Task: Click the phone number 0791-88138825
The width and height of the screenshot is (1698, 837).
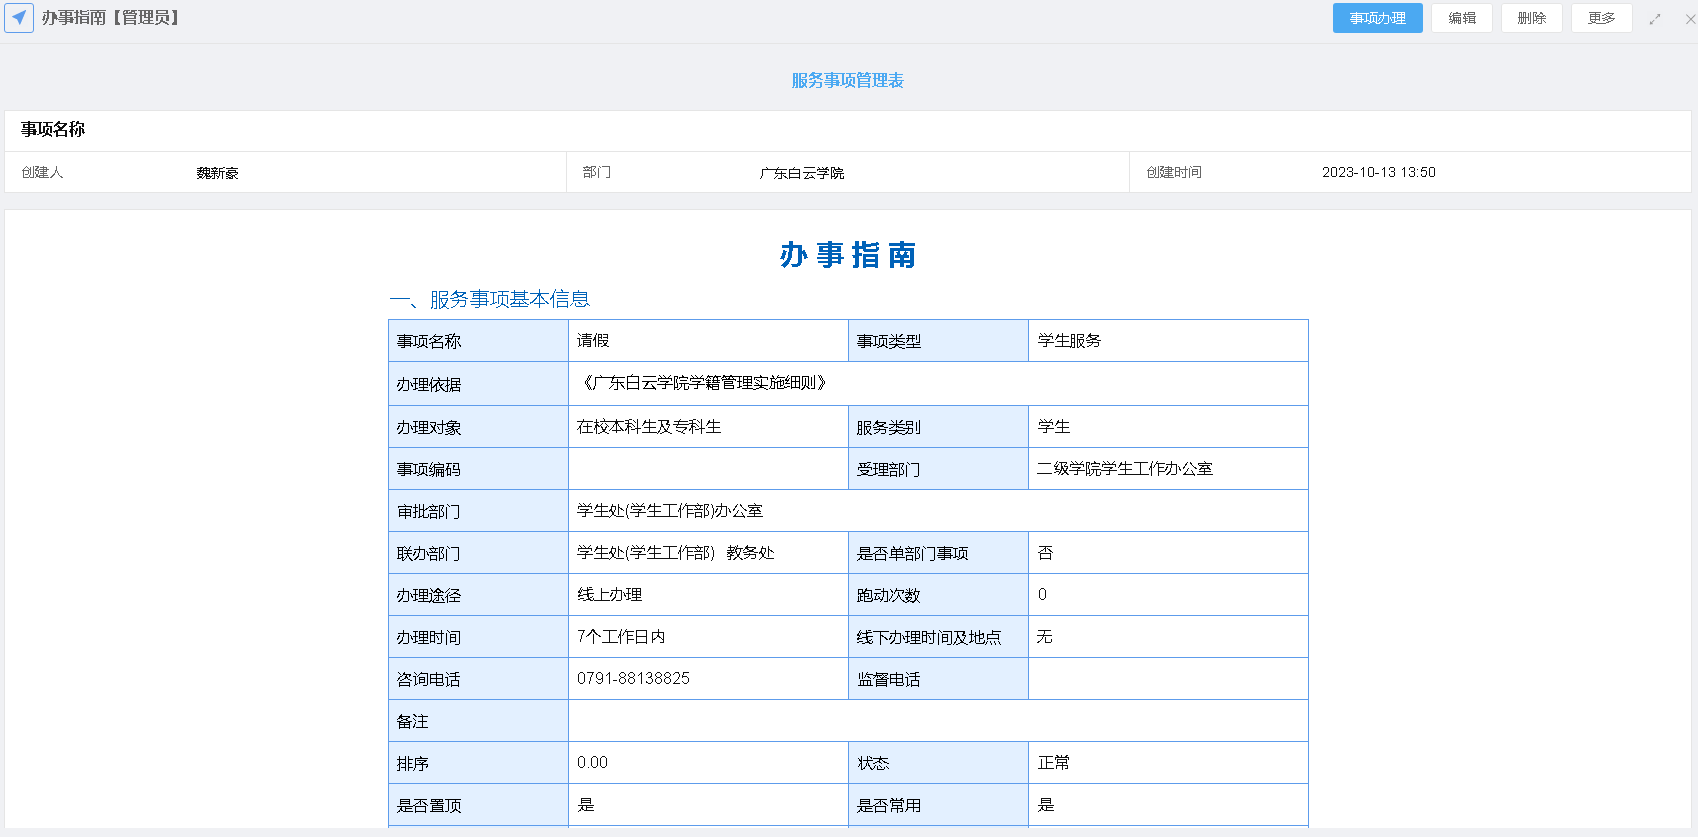Action: point(633,679)
